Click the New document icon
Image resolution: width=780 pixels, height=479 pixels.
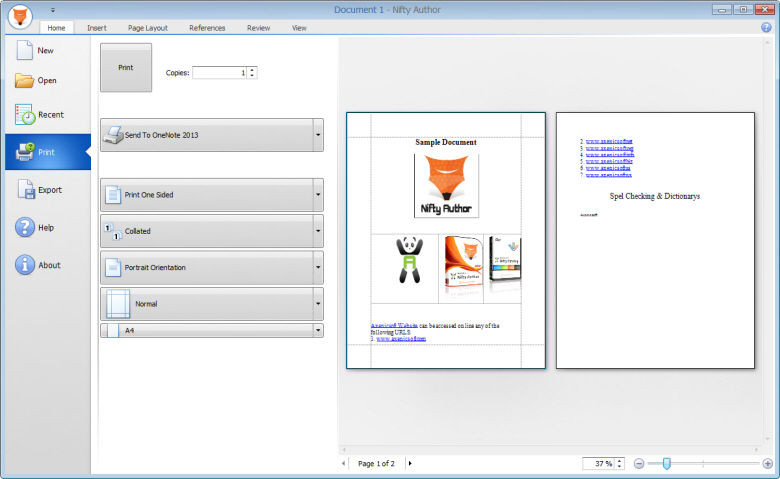[26, 50]
